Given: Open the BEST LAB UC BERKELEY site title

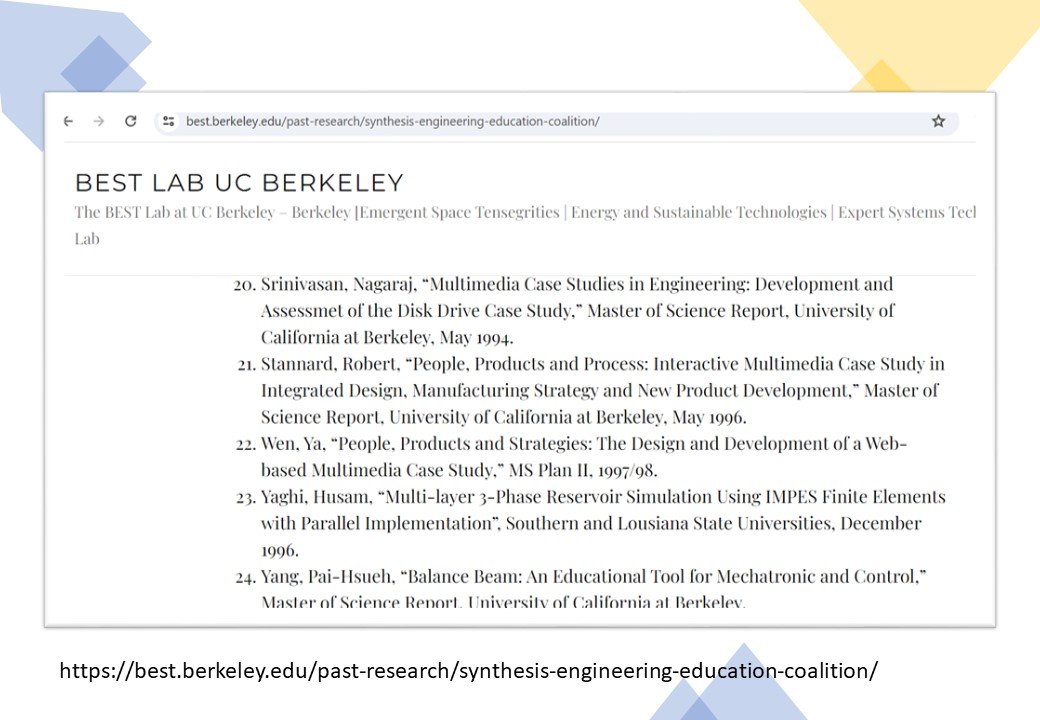Looking at the screenshot, I should 239,183.
